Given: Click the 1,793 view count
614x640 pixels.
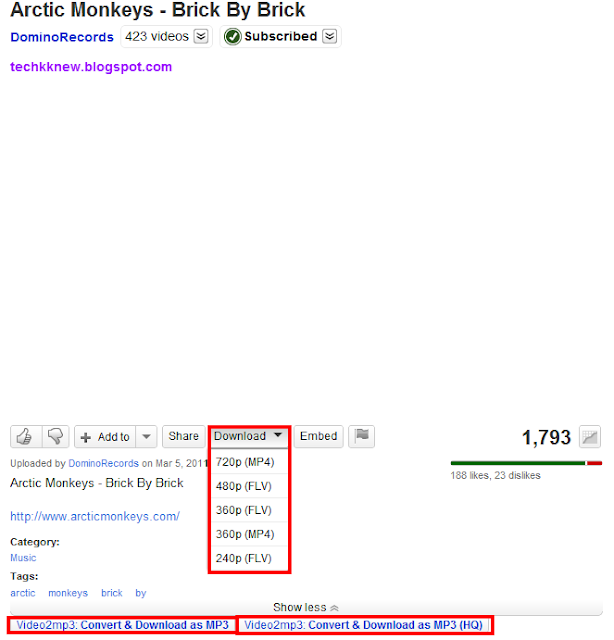Looking at the screenshot, I should (x=546, y=438).
